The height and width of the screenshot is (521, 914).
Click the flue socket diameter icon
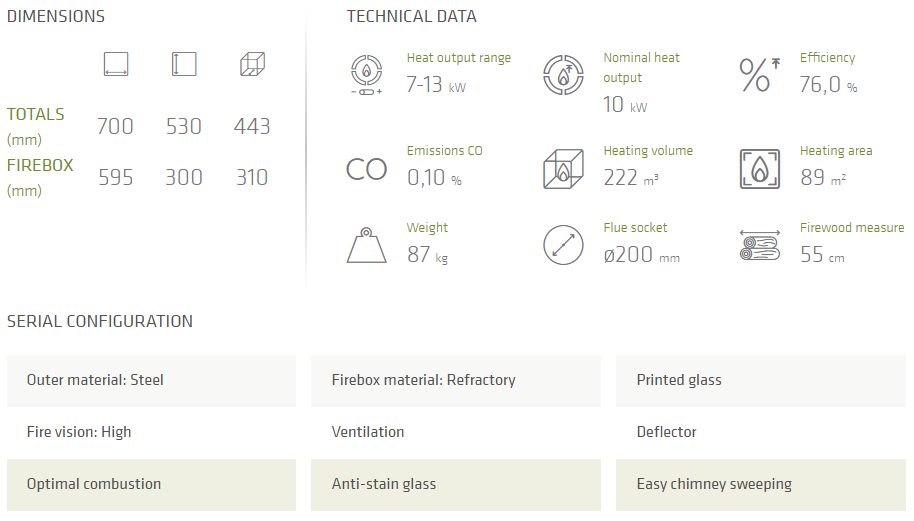pos(562,245)
